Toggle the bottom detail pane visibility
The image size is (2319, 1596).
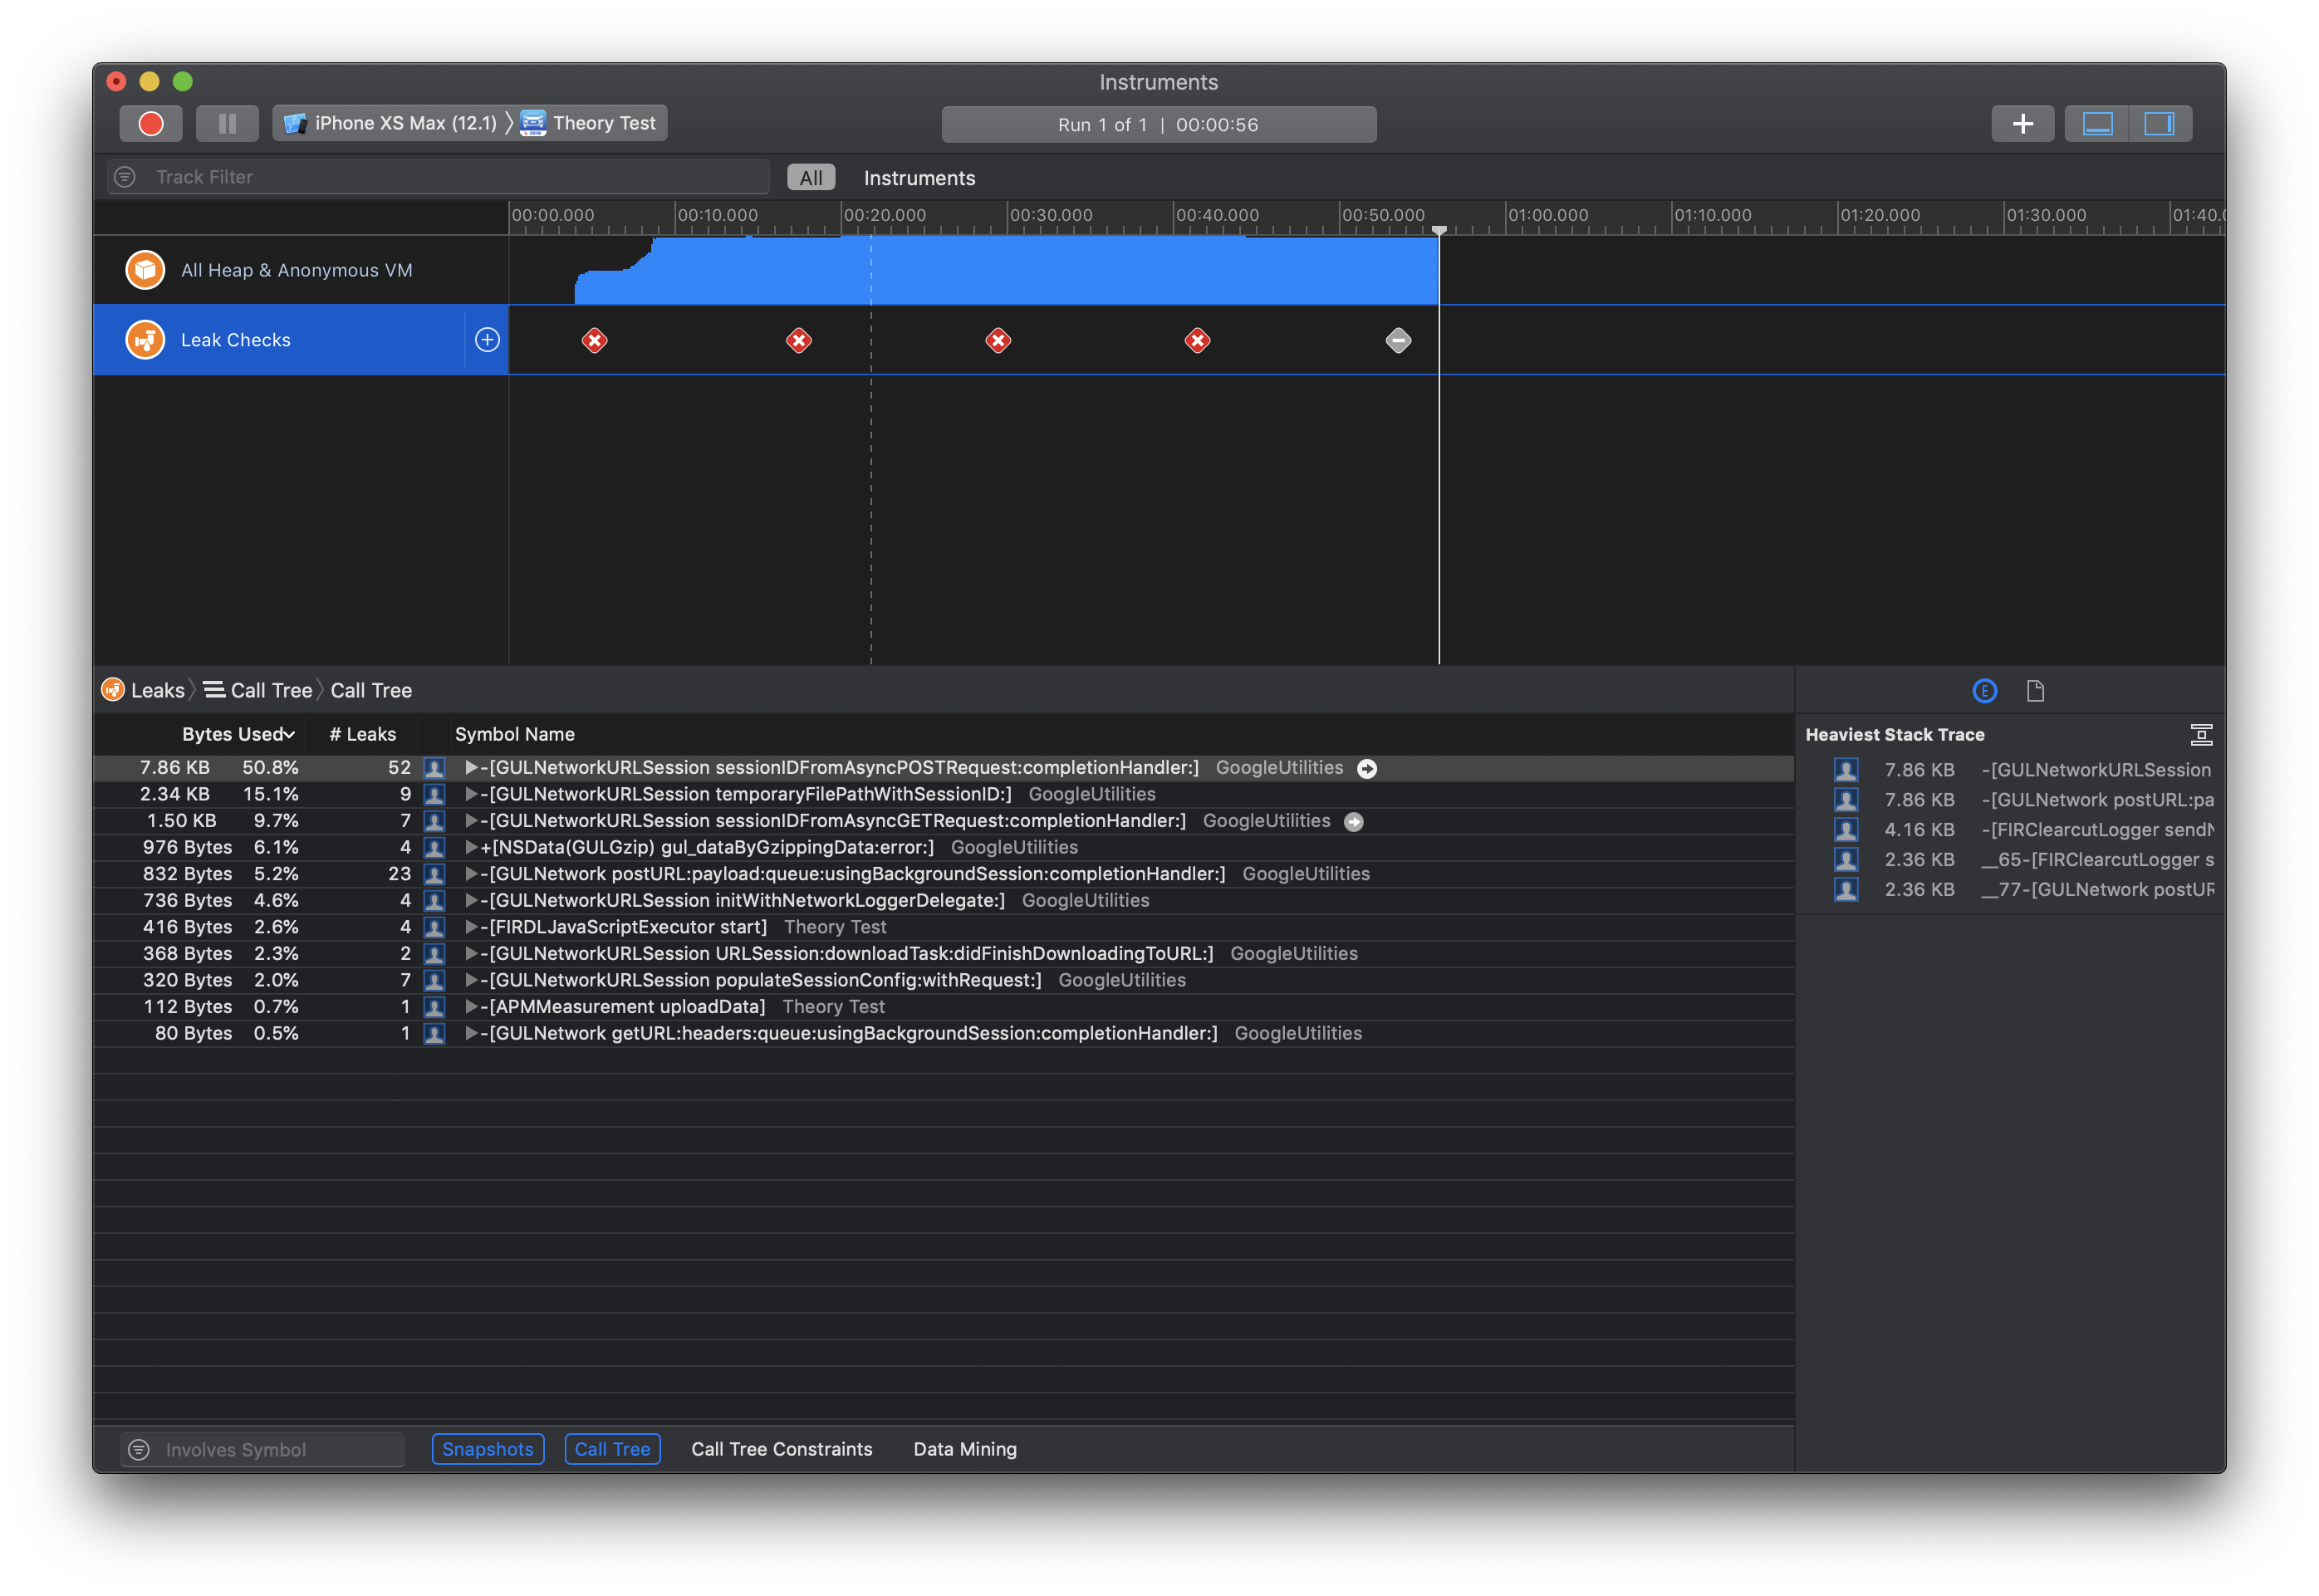click(x=2099, y=123)
